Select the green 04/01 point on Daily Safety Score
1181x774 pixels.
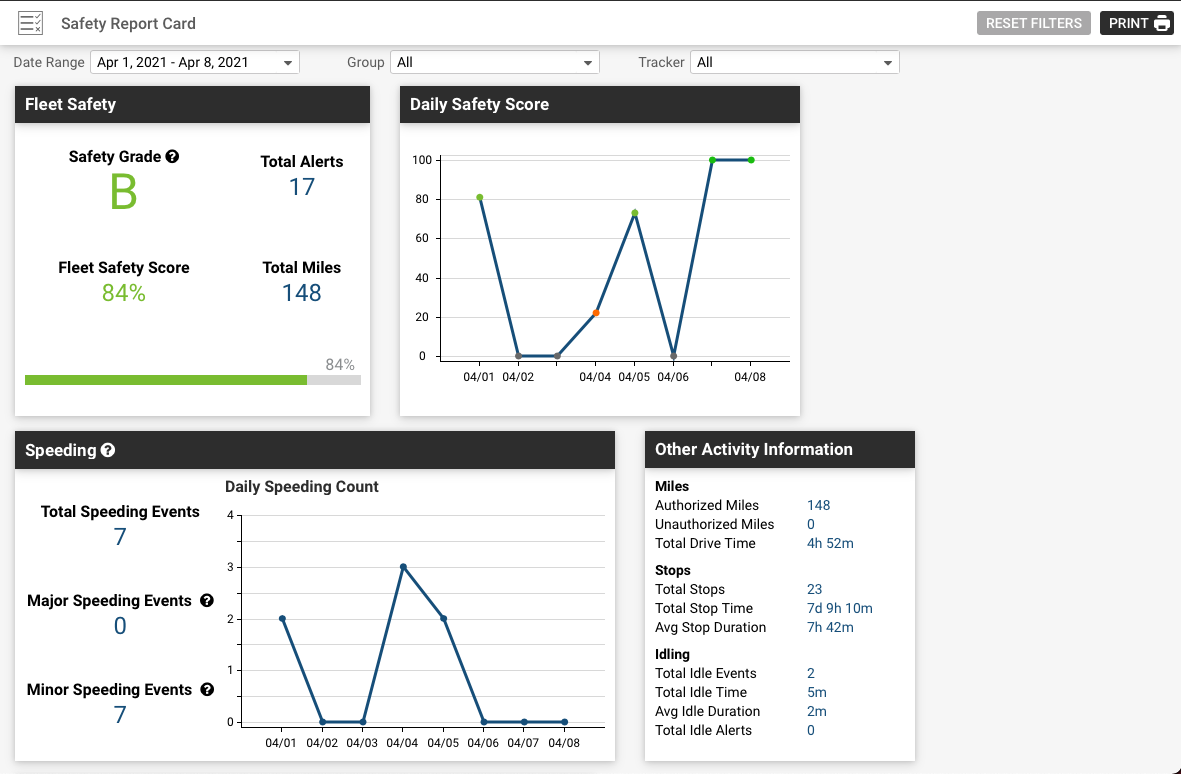480,198
